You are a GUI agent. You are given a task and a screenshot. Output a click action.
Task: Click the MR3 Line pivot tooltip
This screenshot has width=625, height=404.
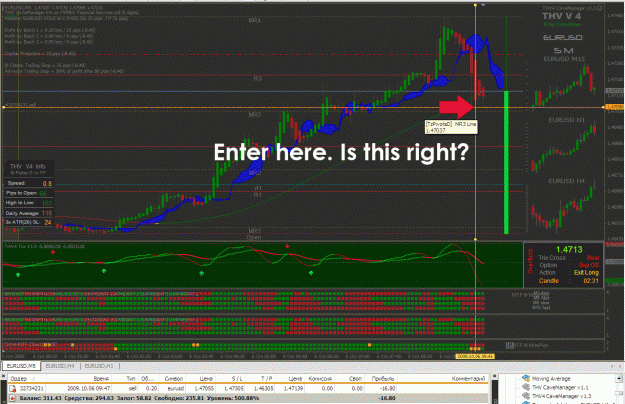coord(451,127)
